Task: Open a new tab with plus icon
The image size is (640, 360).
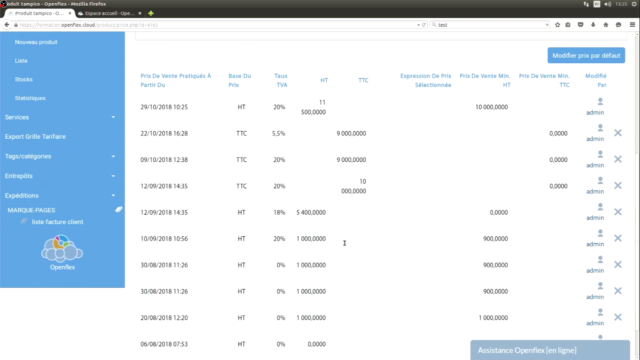Action: 151,13
